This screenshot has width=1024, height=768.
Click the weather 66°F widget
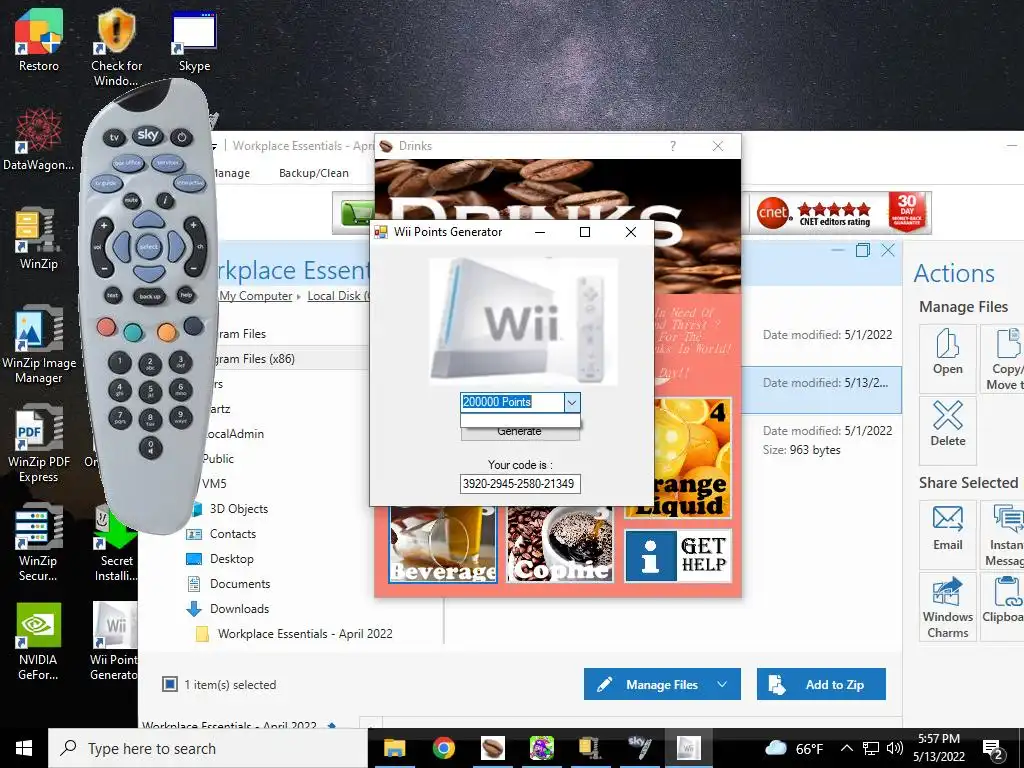[793, 748]
